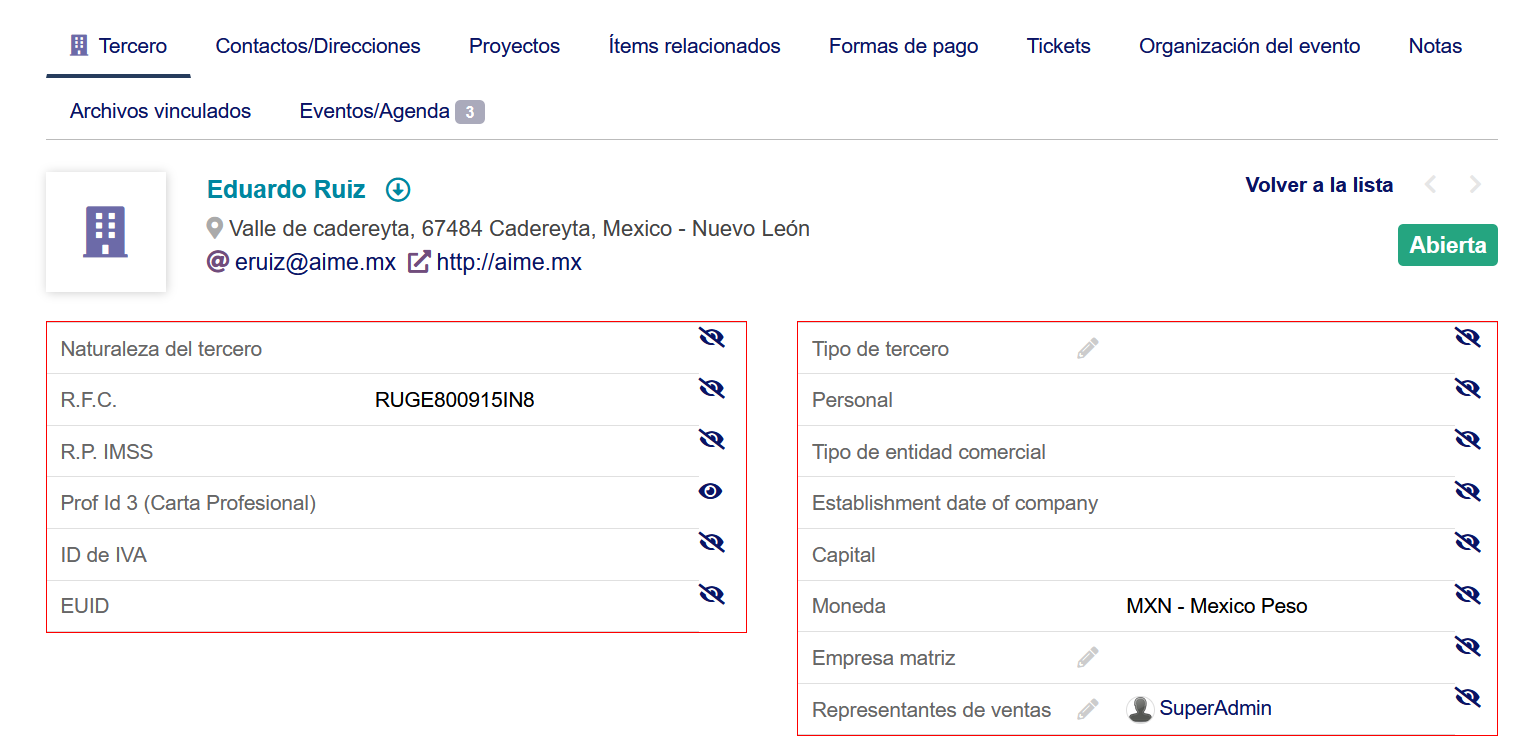Toggle visibility of EUID field
Viewport: 1527px width, 742px height.
[x=711, y=594]
